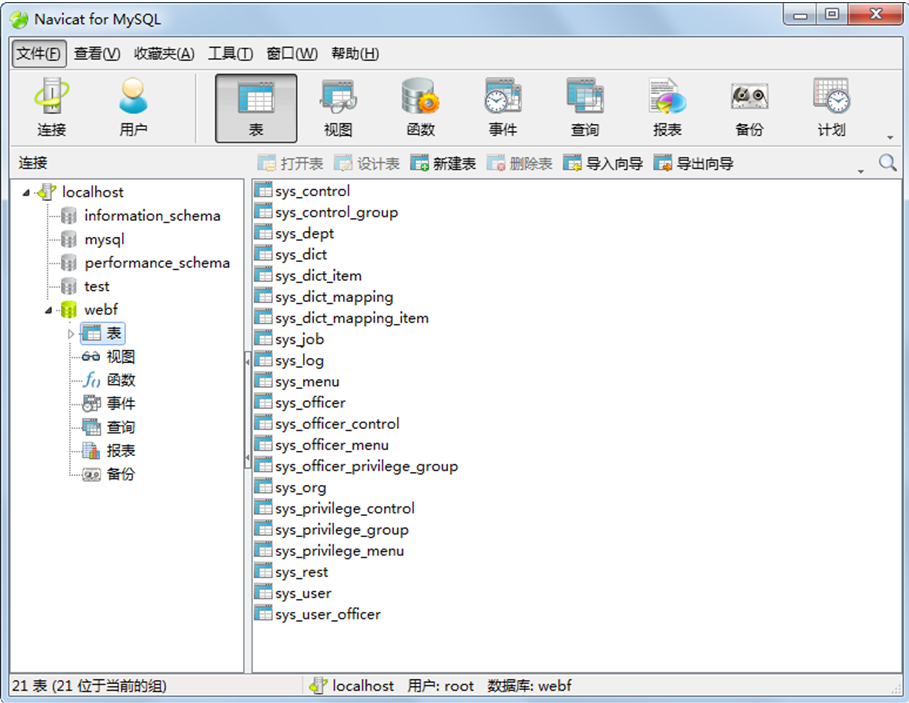Select the sys_job table
This screenshot has height=703, width=909.
coord(289,339)
